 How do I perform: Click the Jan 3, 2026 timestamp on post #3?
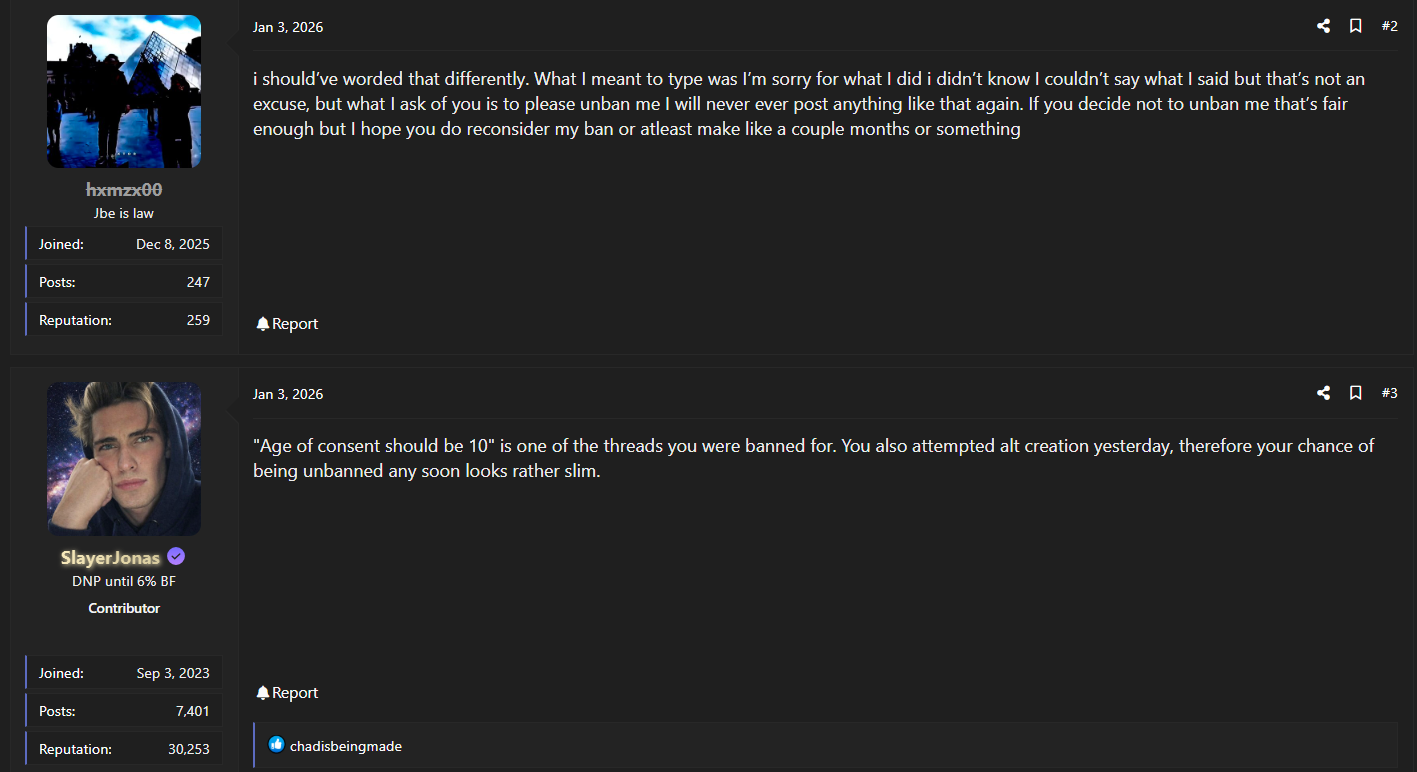tap(288, 394)
